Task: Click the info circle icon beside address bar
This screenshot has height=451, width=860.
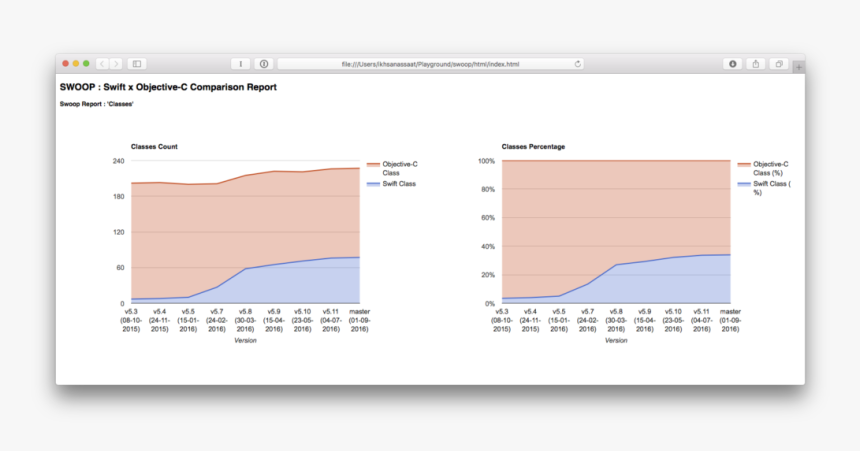Action: (264, 64)
